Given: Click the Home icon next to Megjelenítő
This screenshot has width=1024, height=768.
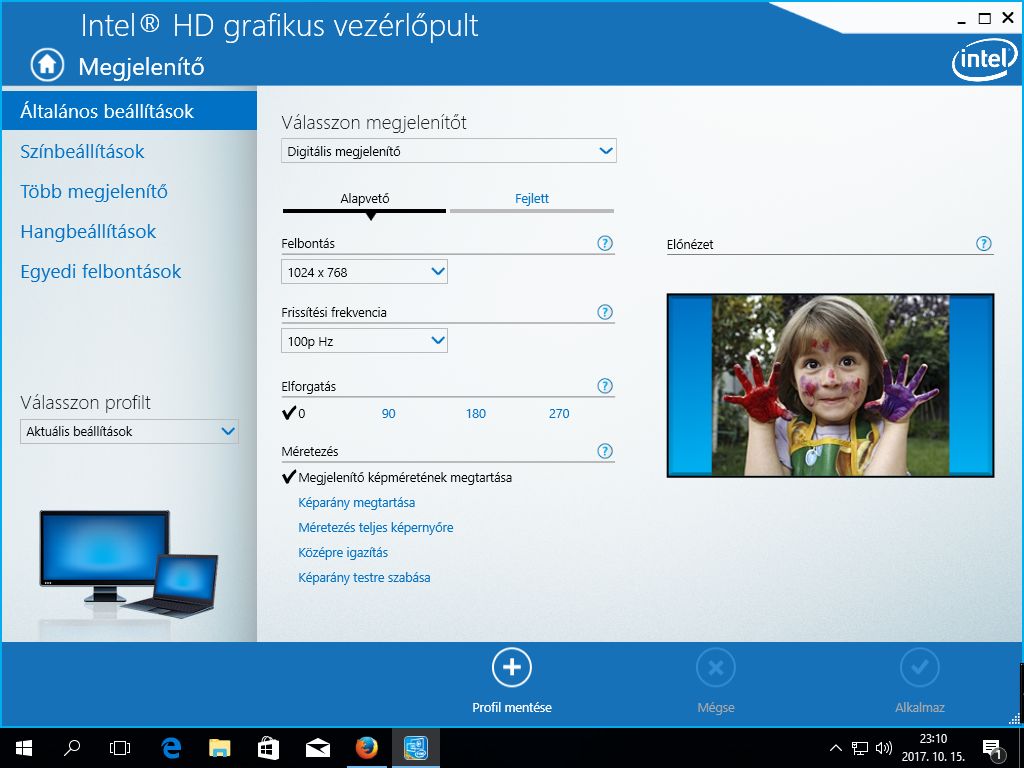Looking at the screenshot, I should [47, 65].
